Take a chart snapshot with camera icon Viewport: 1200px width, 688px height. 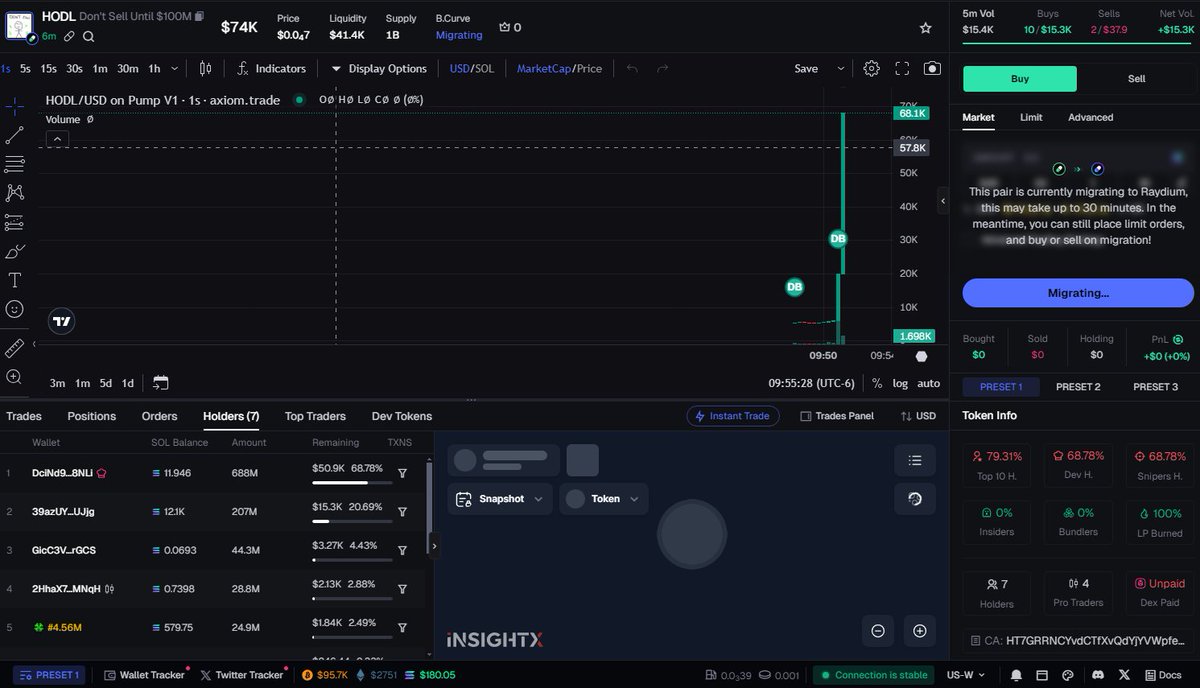[x=932, y=68]
